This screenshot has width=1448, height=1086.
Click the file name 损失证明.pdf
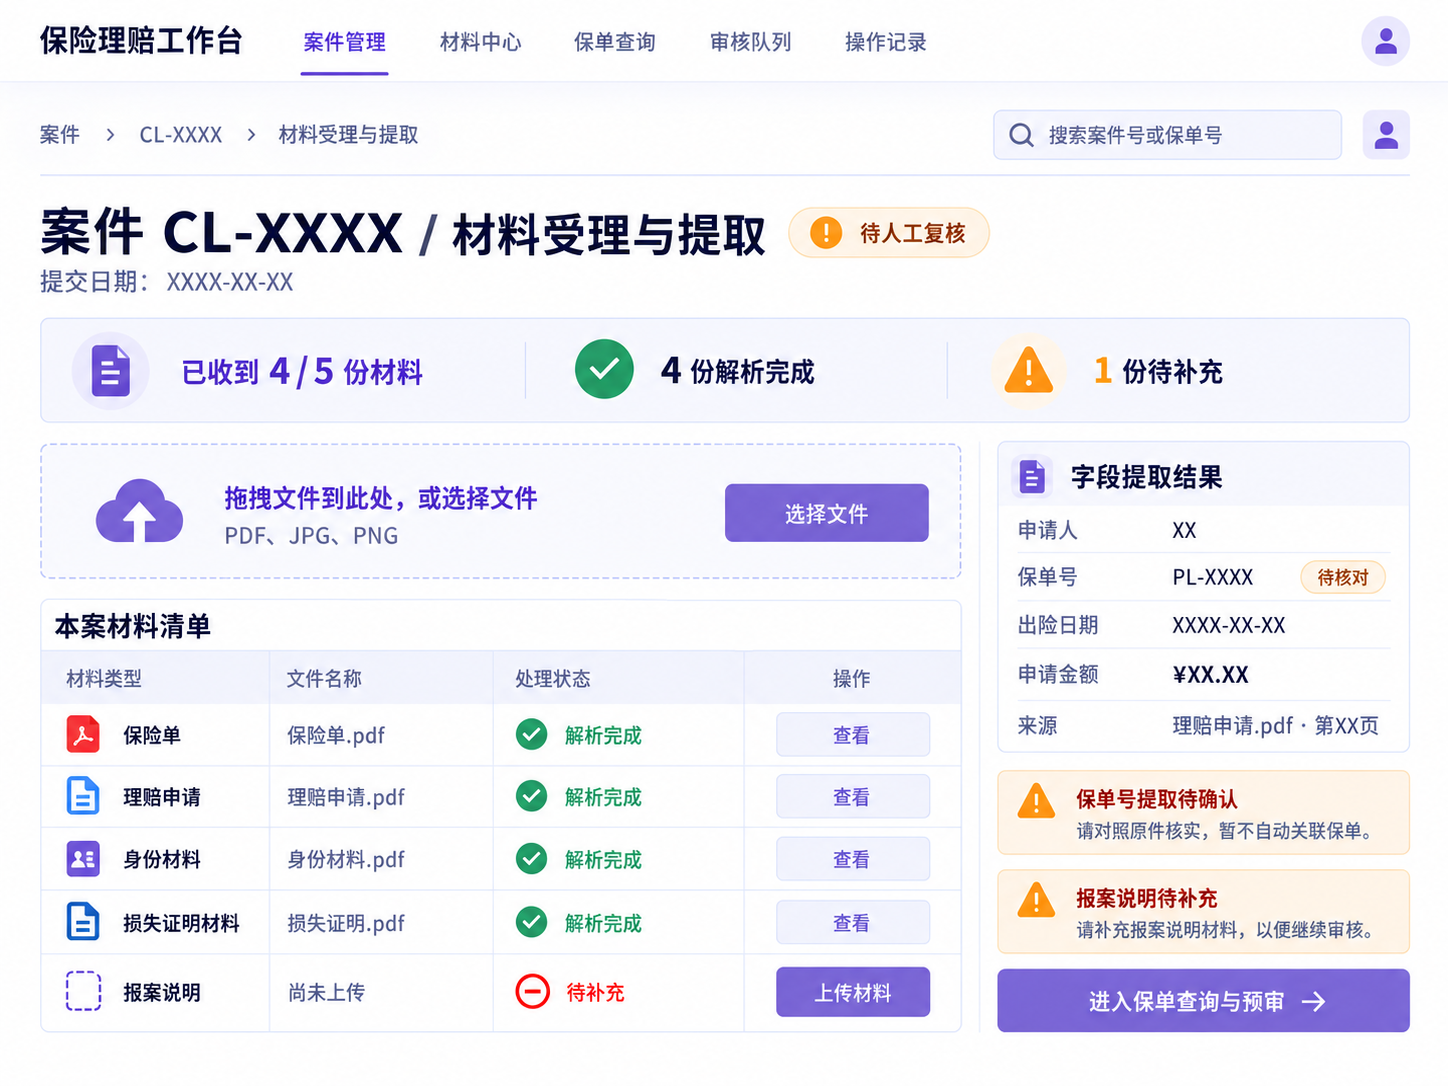pyautogui.click(x=346, y=923)
